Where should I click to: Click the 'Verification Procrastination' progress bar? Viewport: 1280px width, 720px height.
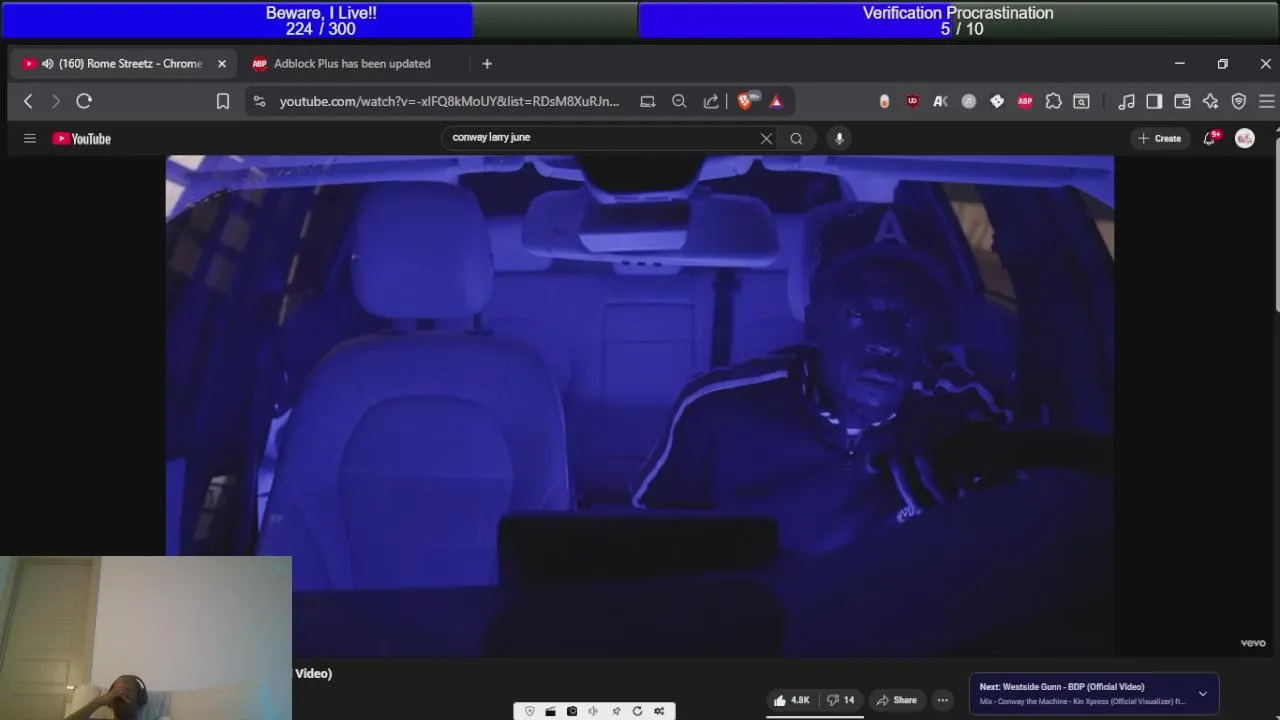[x=959, y=20]
